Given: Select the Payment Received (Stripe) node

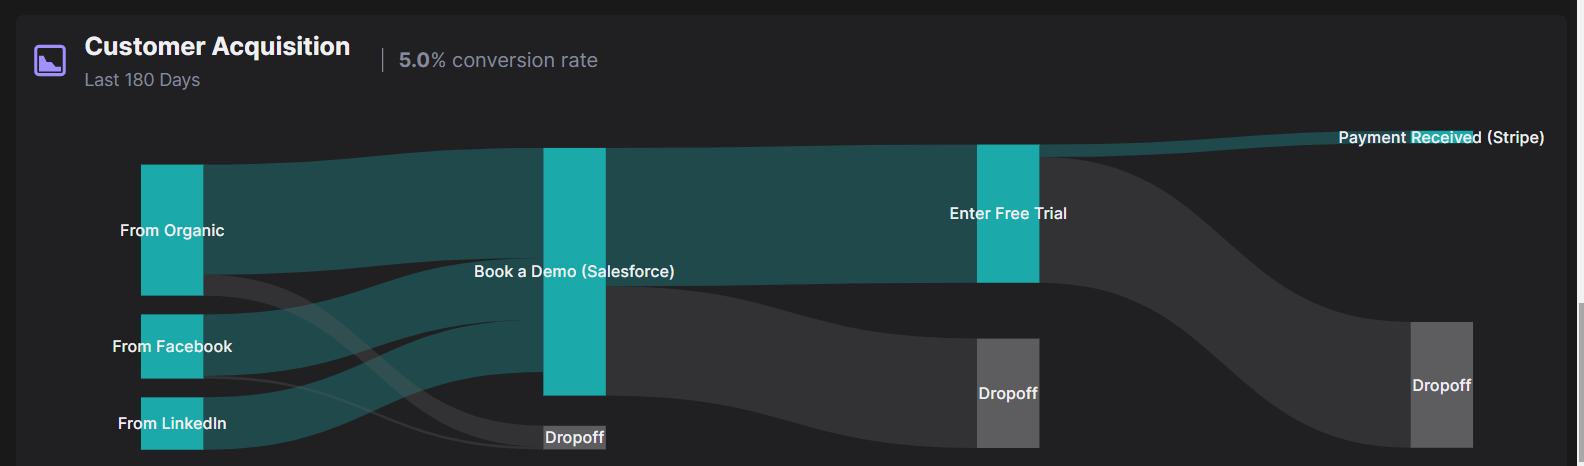Looking at the screenshot, I should tap(1441, 137).
